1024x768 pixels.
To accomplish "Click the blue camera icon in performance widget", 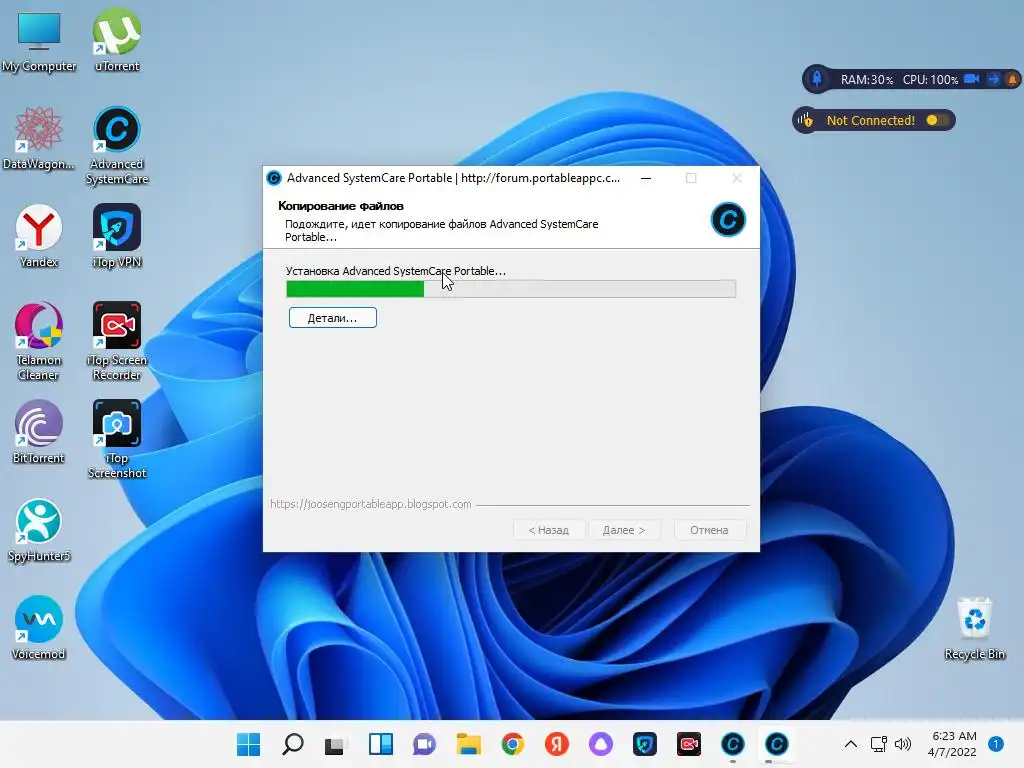I will (972, 79).
